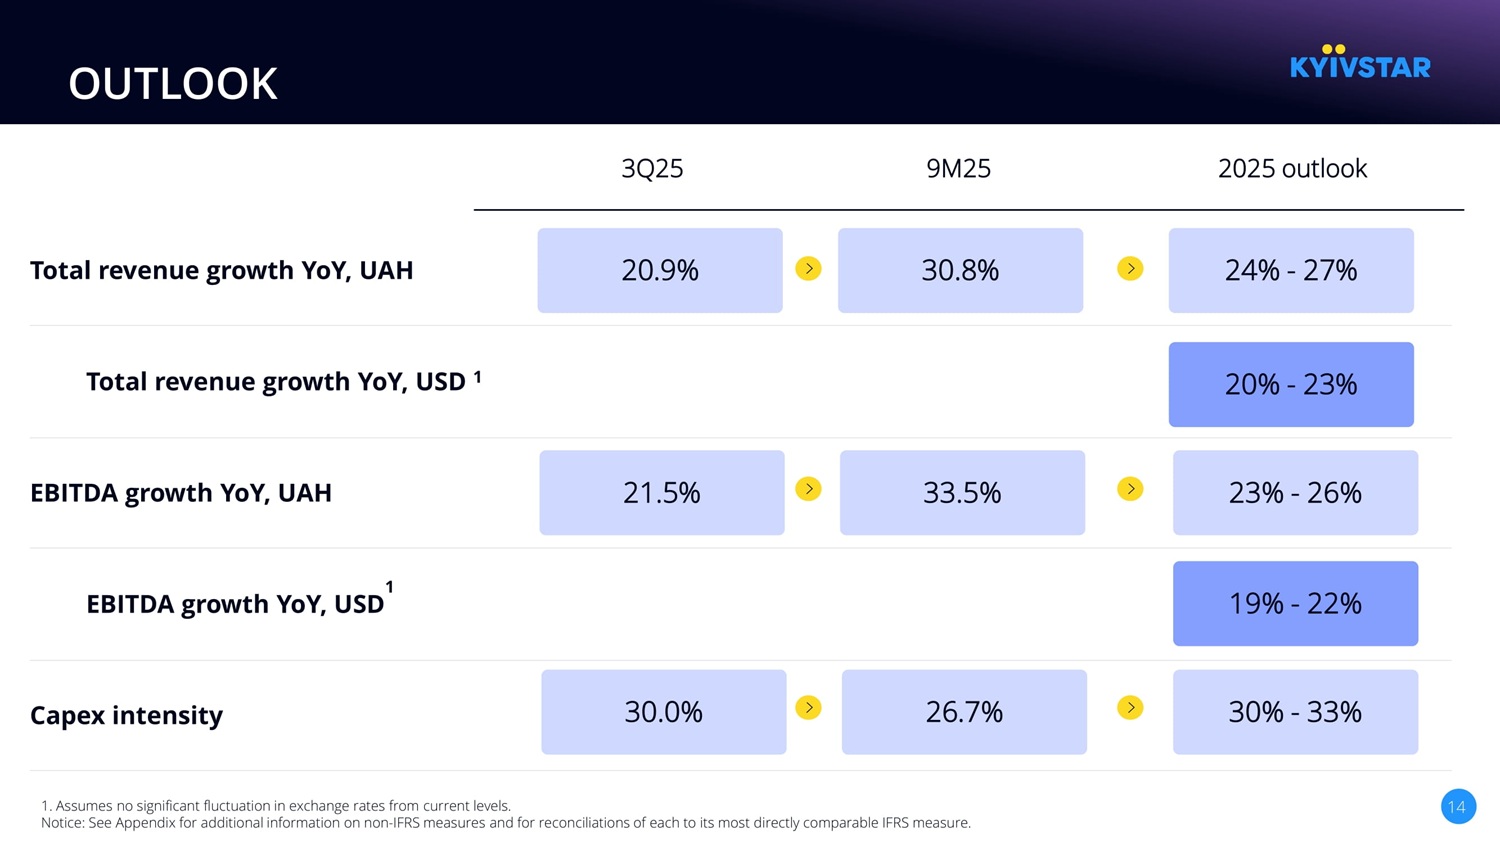Screen dimensions: 1500x843
Task: Click the 19% - 22% USD EBITDA box
Action: point(1295,604)
